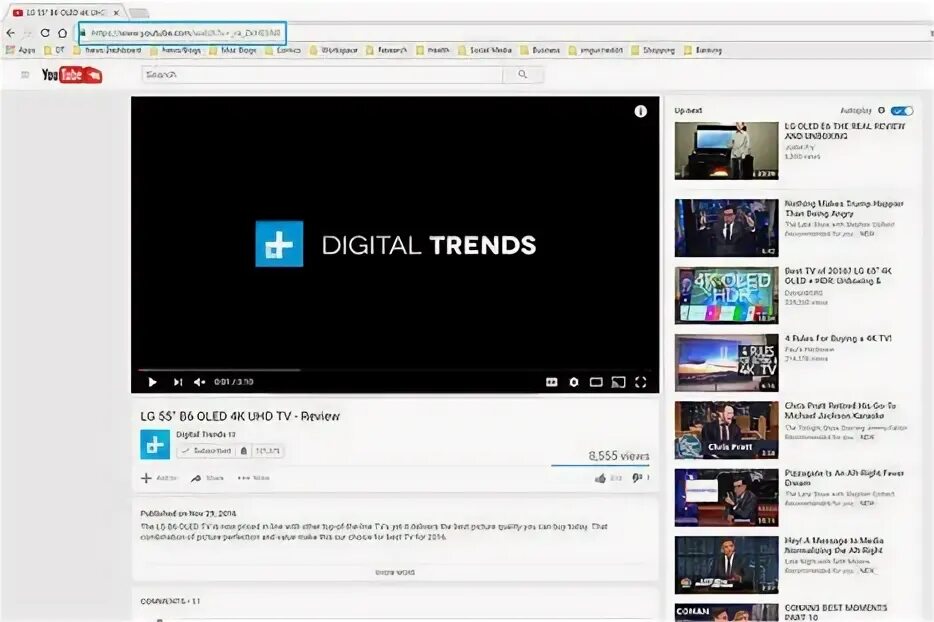Open the Business bookmark folder
The height and width of the screenshot is (622, 934).
540,50
